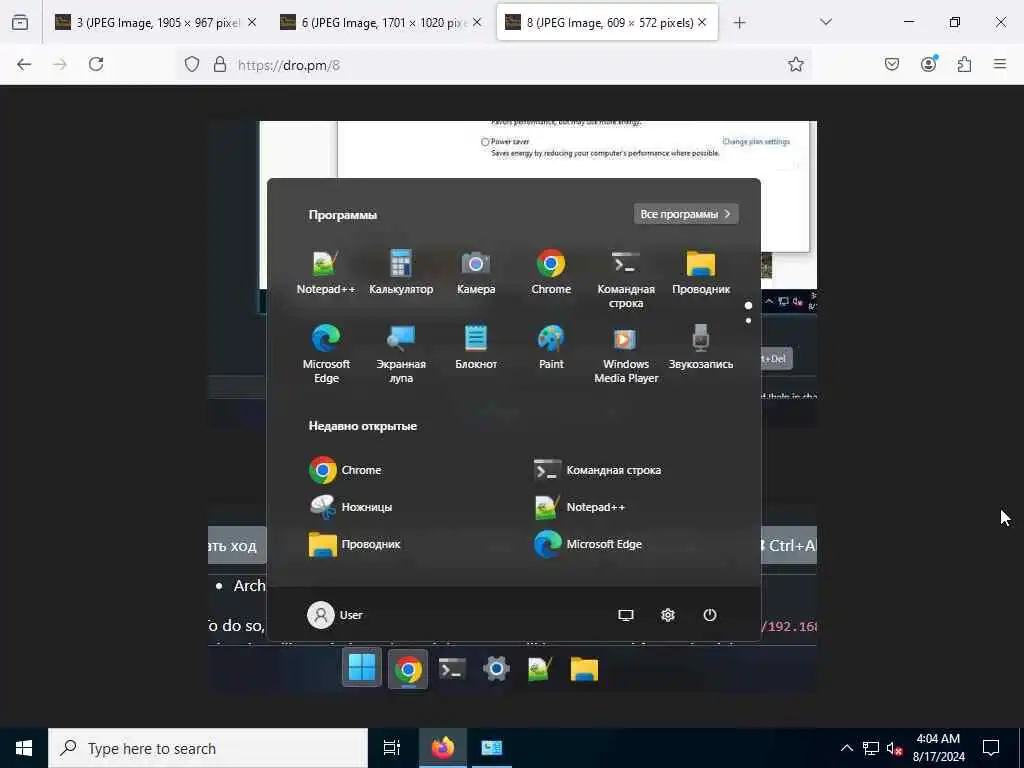The image size is (1024, 768).
Task: Open the Звукозапись recorder app
Action: 701,347
